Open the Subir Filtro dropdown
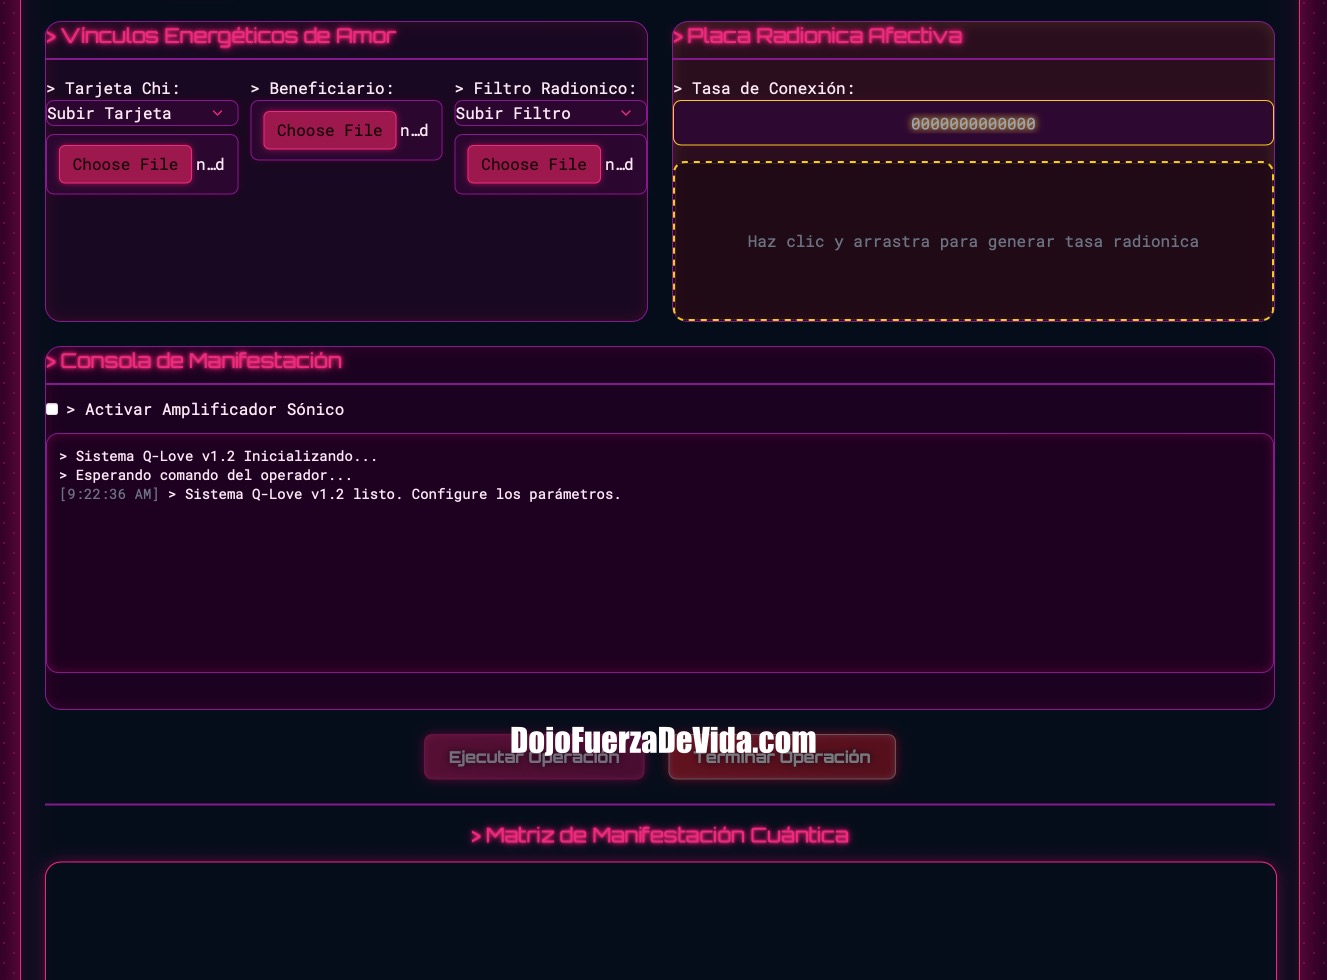 pos(550,113)
